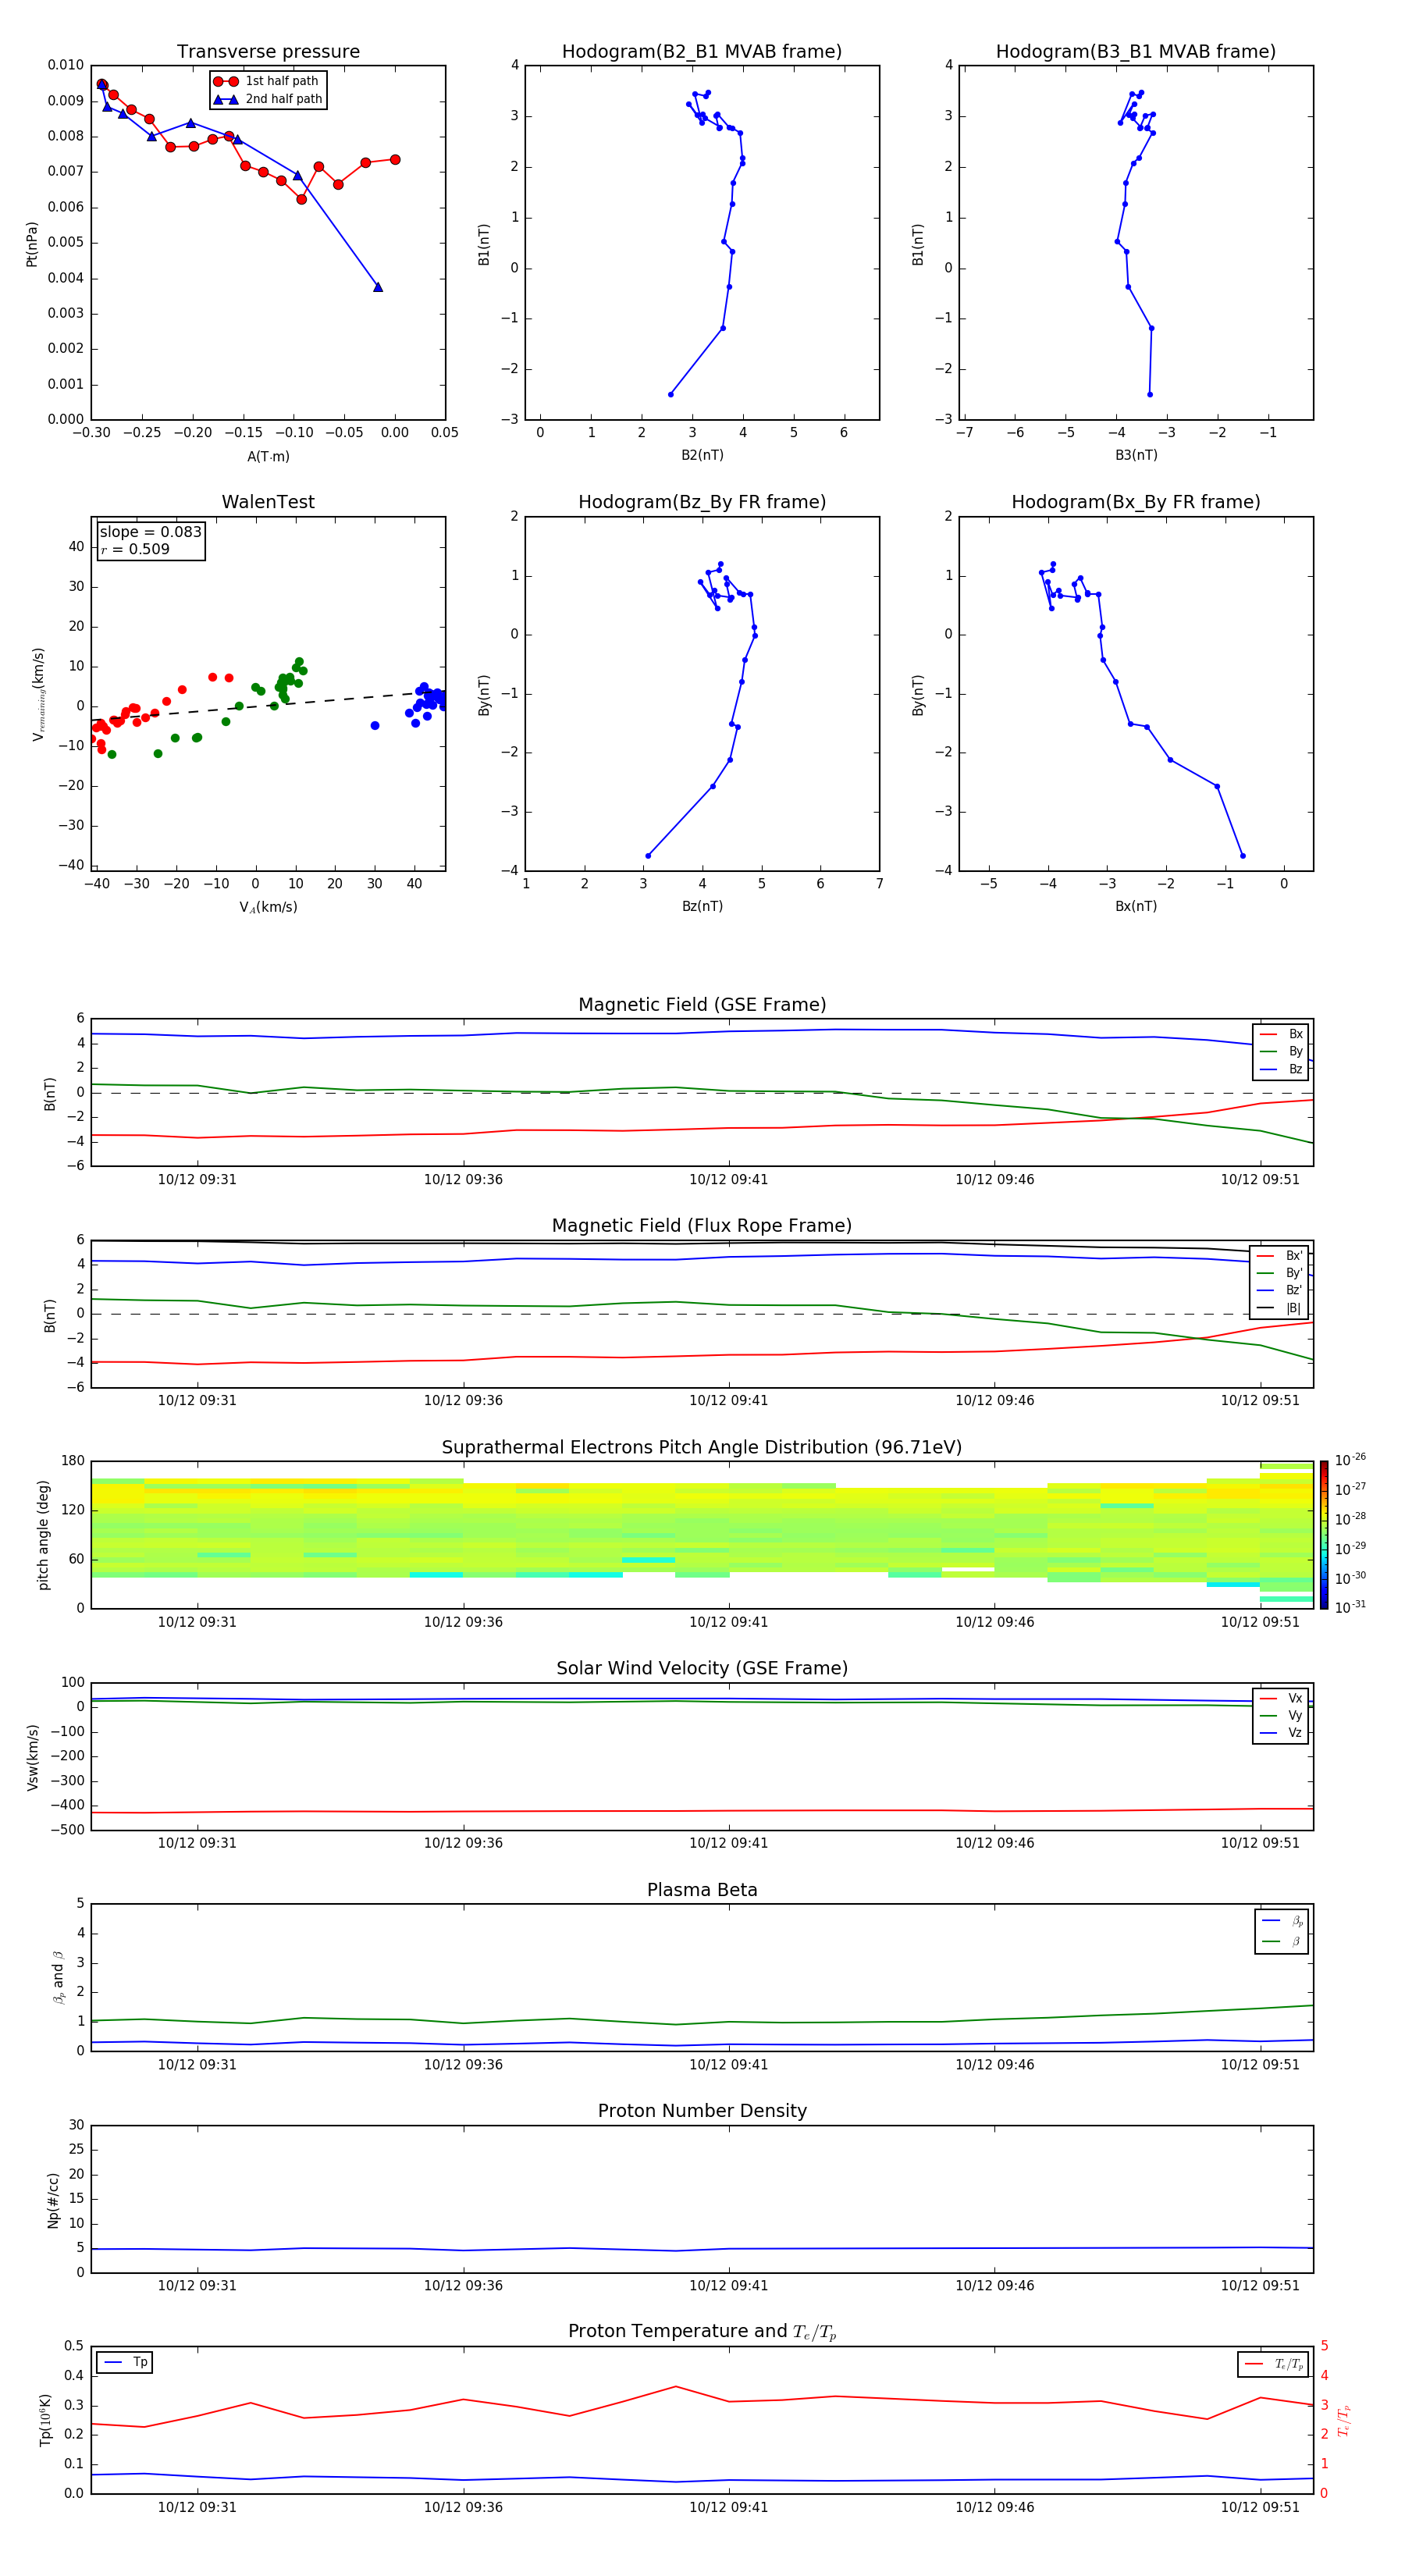Click the "A(T·m)" x-axis label
The width and height of the screenshot is (1405, 2576).
point(268,456)
